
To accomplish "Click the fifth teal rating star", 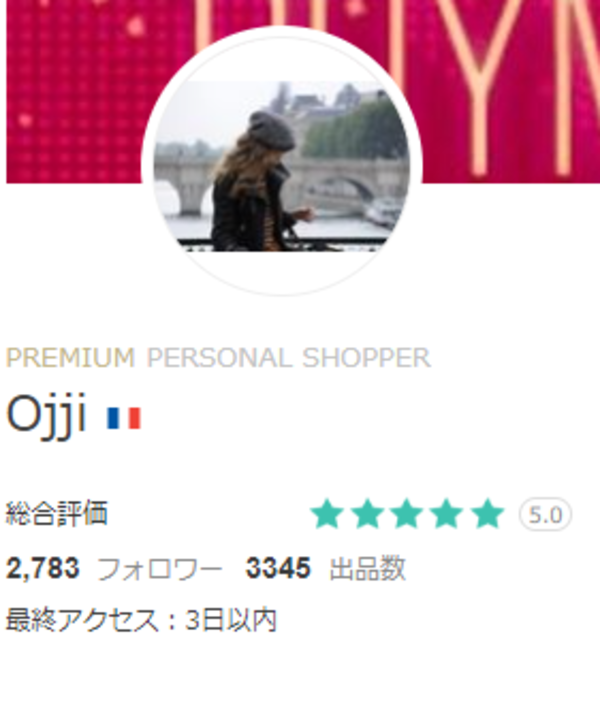I will click(x=487, y=514).
